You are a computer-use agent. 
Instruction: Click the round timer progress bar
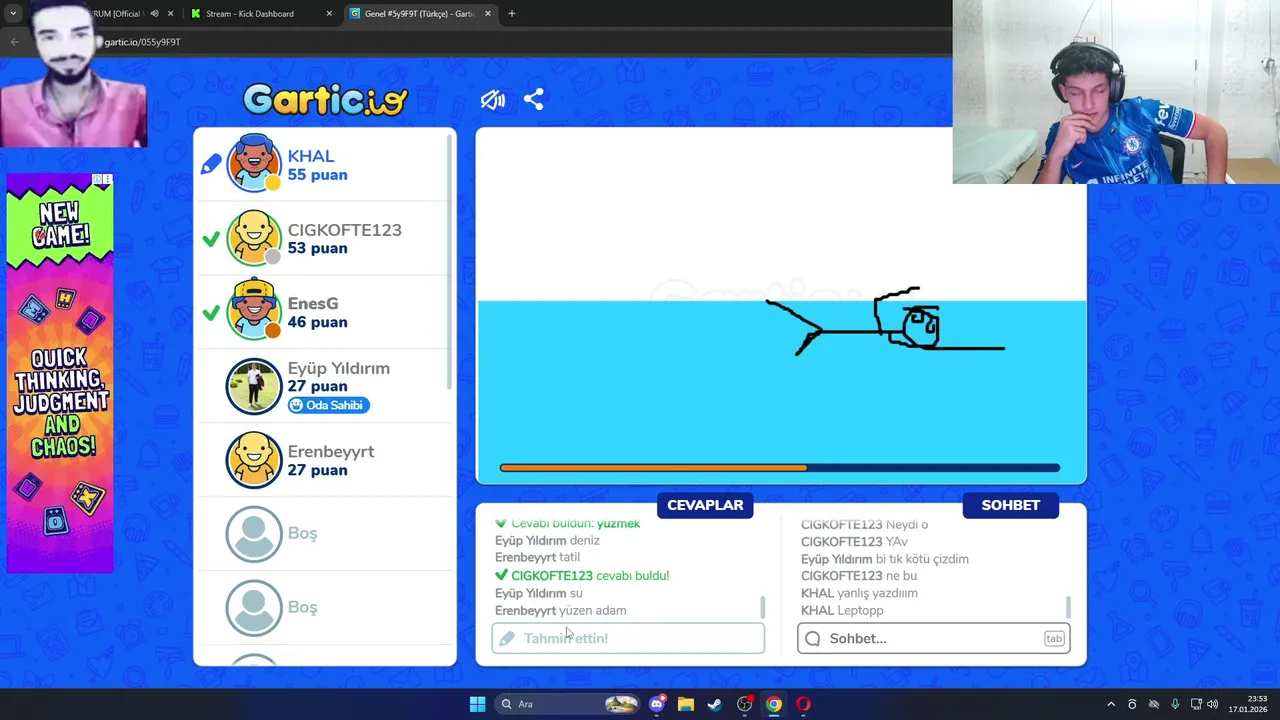780,467
